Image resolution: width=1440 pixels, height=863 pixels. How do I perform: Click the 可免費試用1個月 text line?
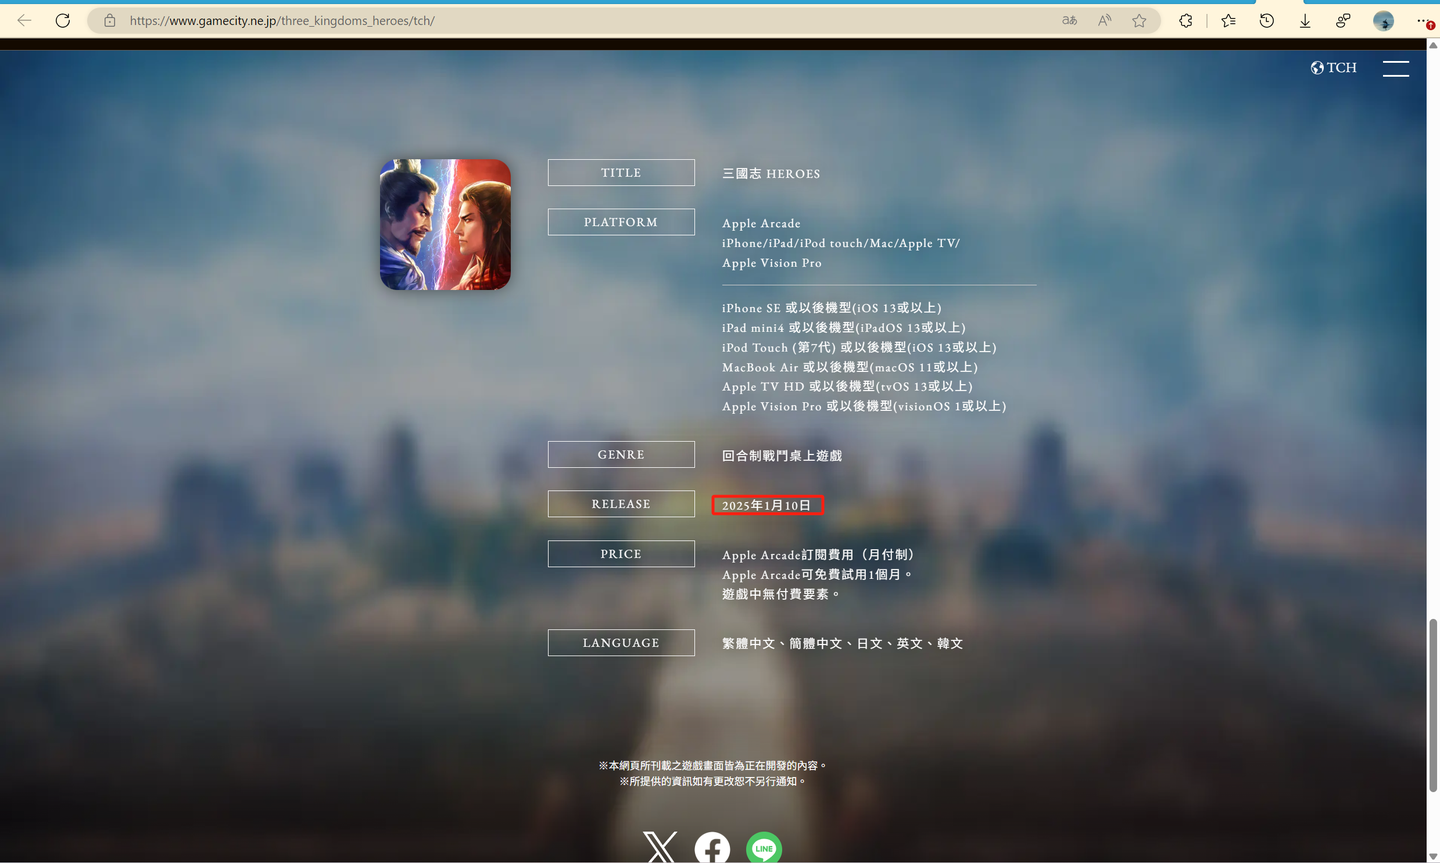point(817,575)
